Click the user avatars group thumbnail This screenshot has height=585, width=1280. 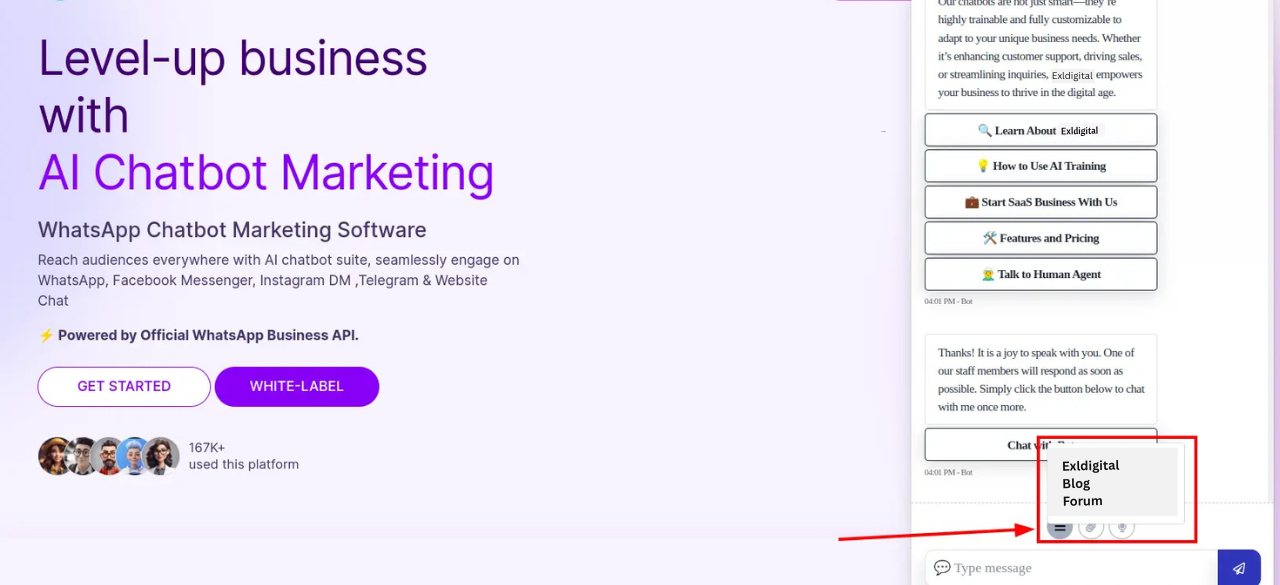(109, 456)
